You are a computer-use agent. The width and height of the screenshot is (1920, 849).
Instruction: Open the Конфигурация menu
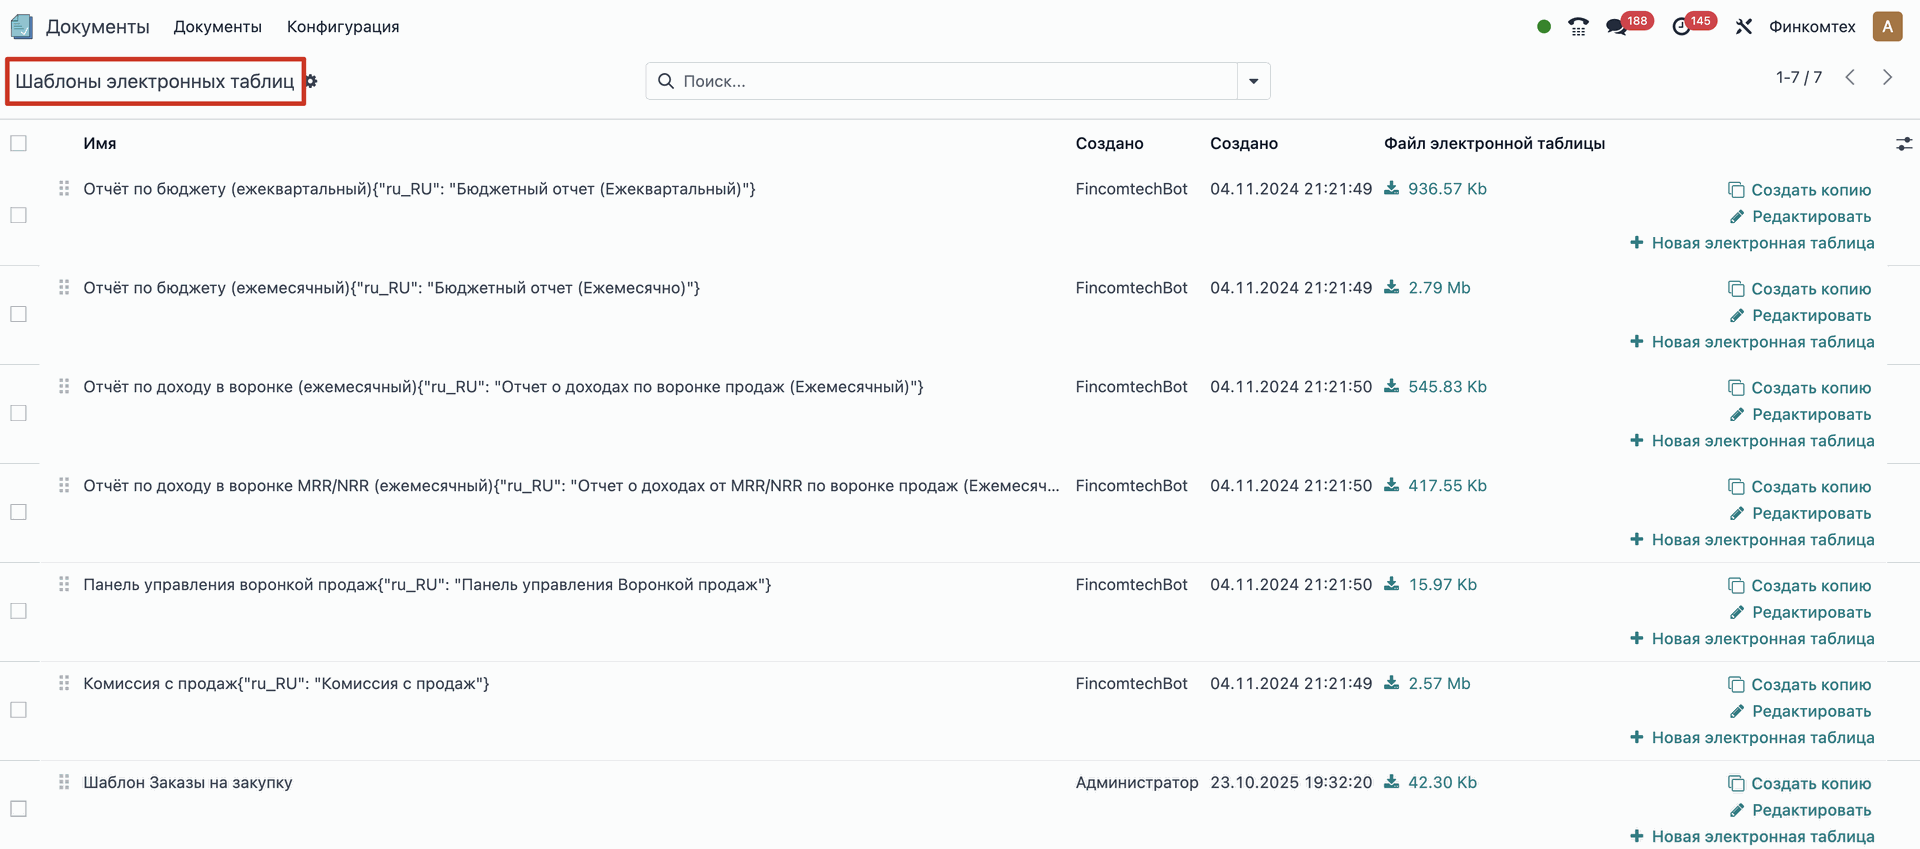click(x=343, y=27)
